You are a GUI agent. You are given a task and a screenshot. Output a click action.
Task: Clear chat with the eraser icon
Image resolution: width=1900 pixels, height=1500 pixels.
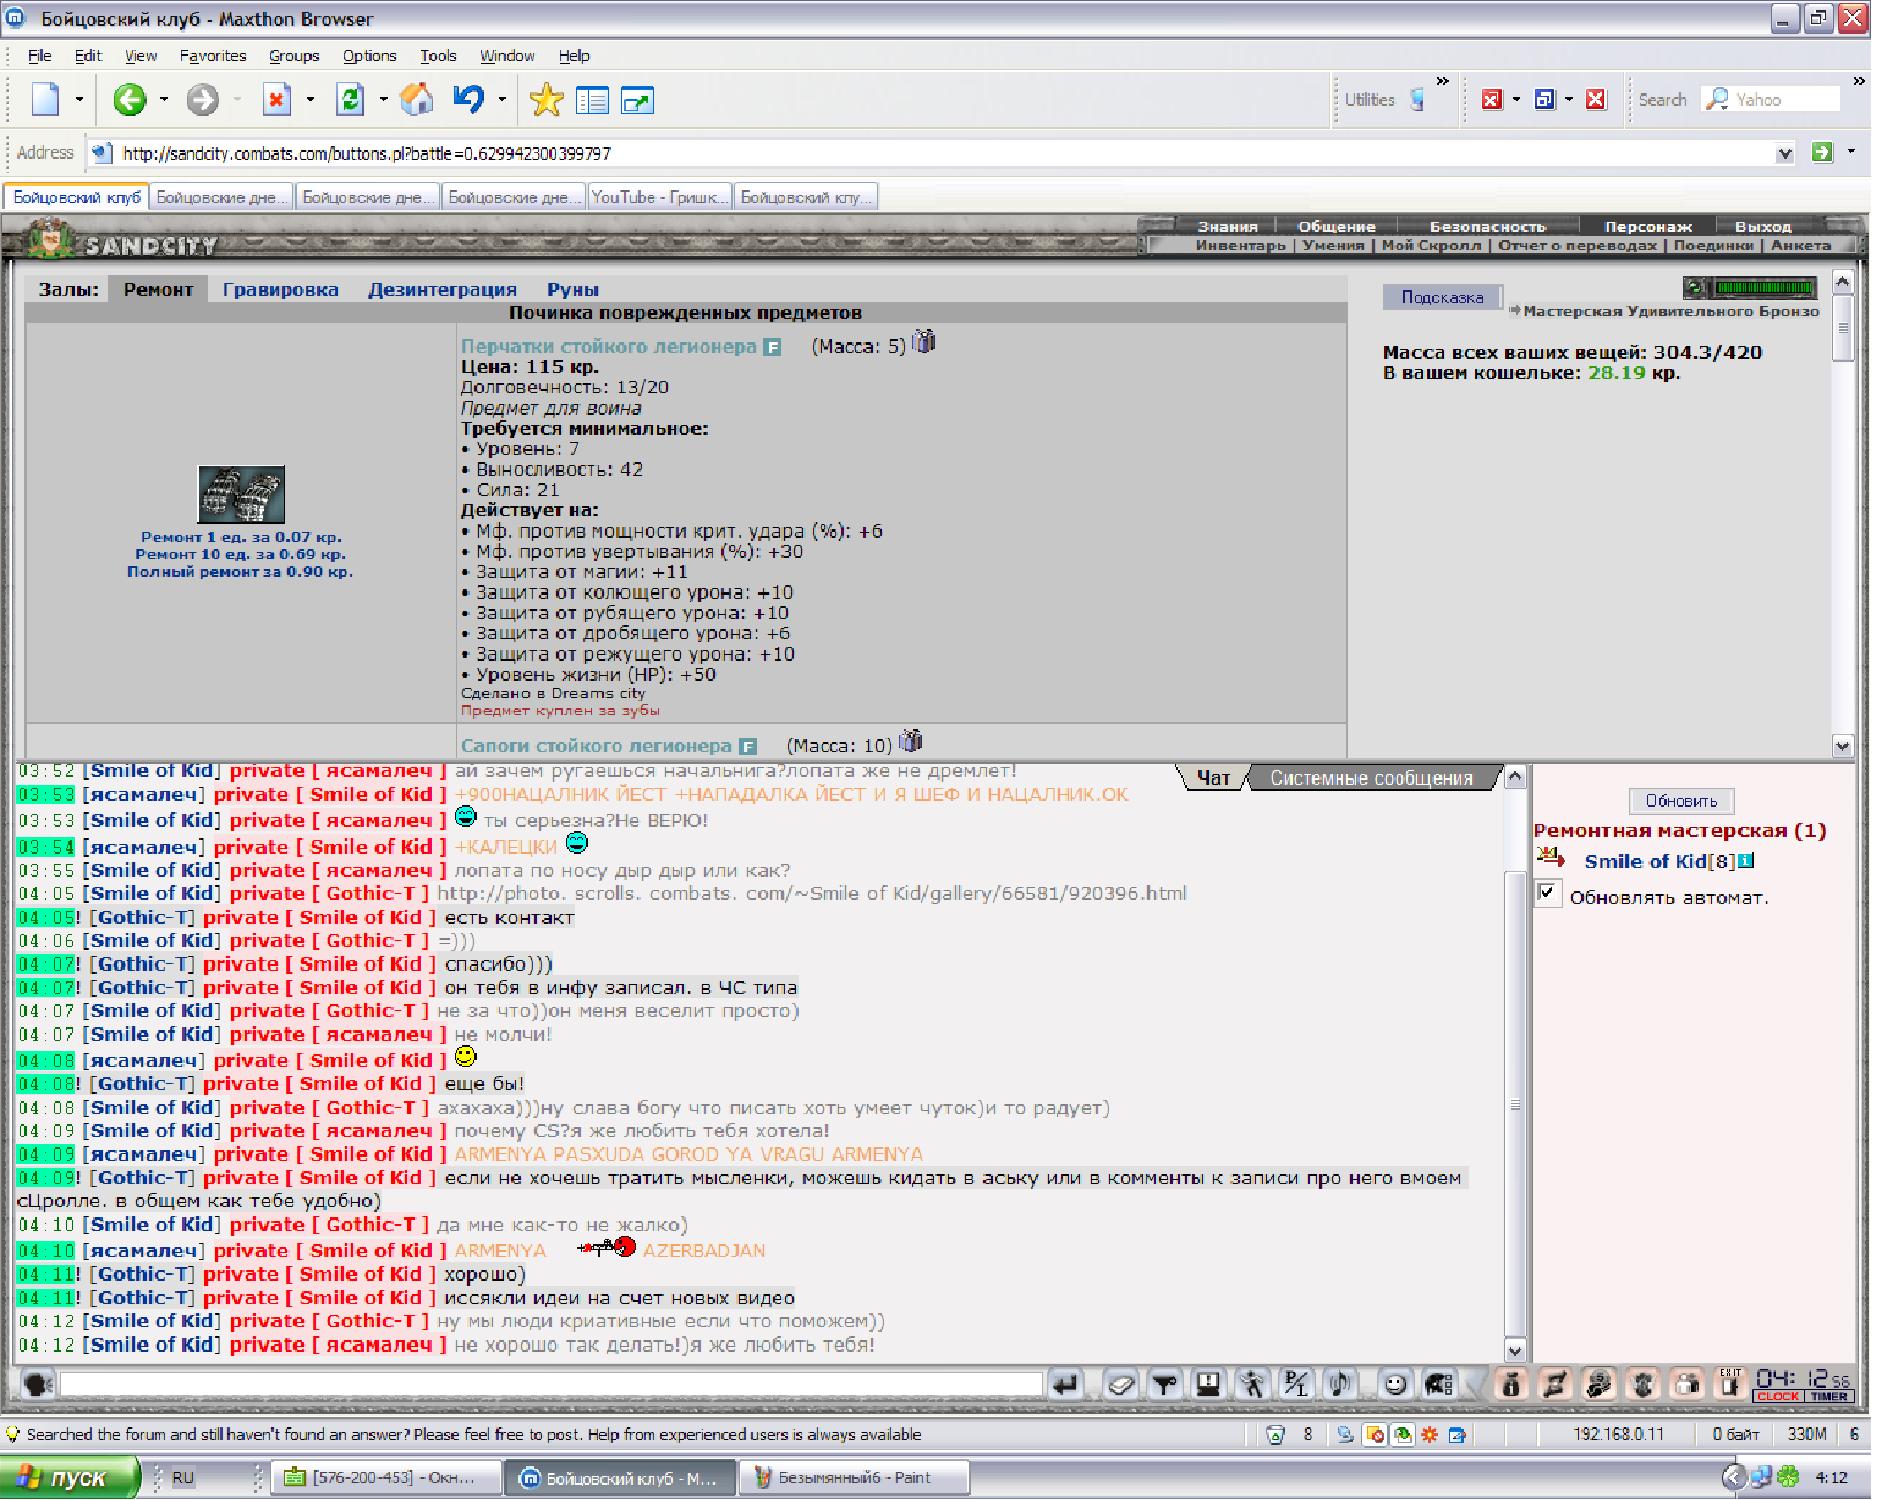click(x=1120, y=1384)
